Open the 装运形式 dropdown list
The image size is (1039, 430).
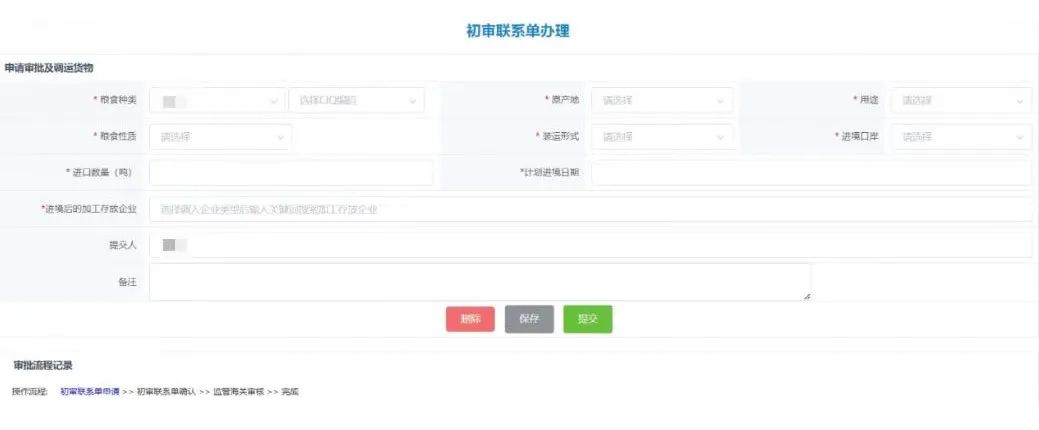pyautogui.click(x=650, y=137)
